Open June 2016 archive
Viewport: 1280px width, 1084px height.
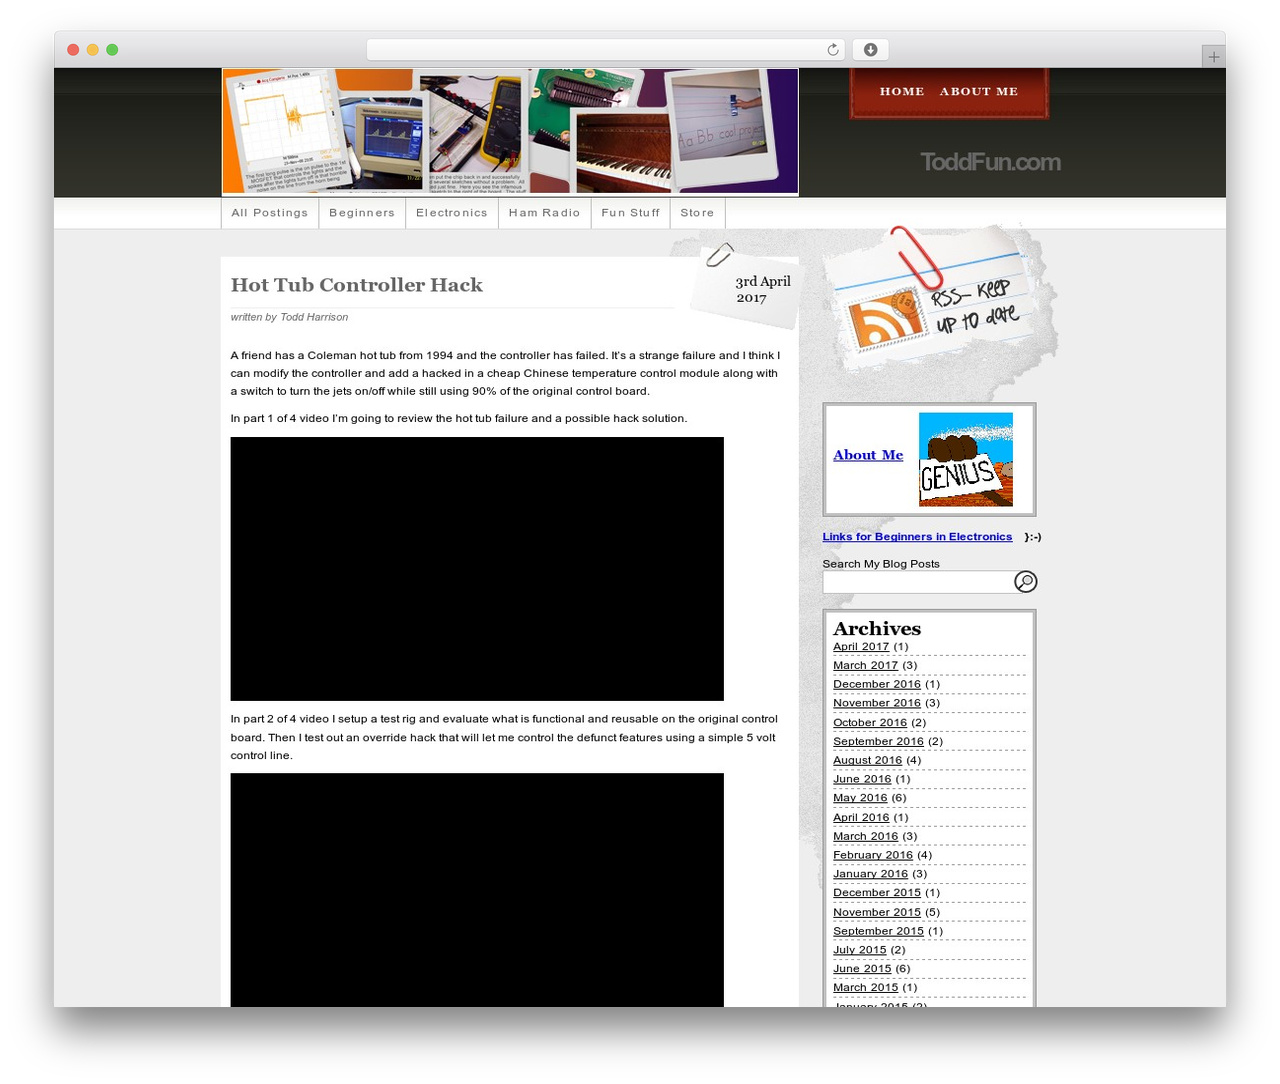pyautogui.click(x=862, y=780)
